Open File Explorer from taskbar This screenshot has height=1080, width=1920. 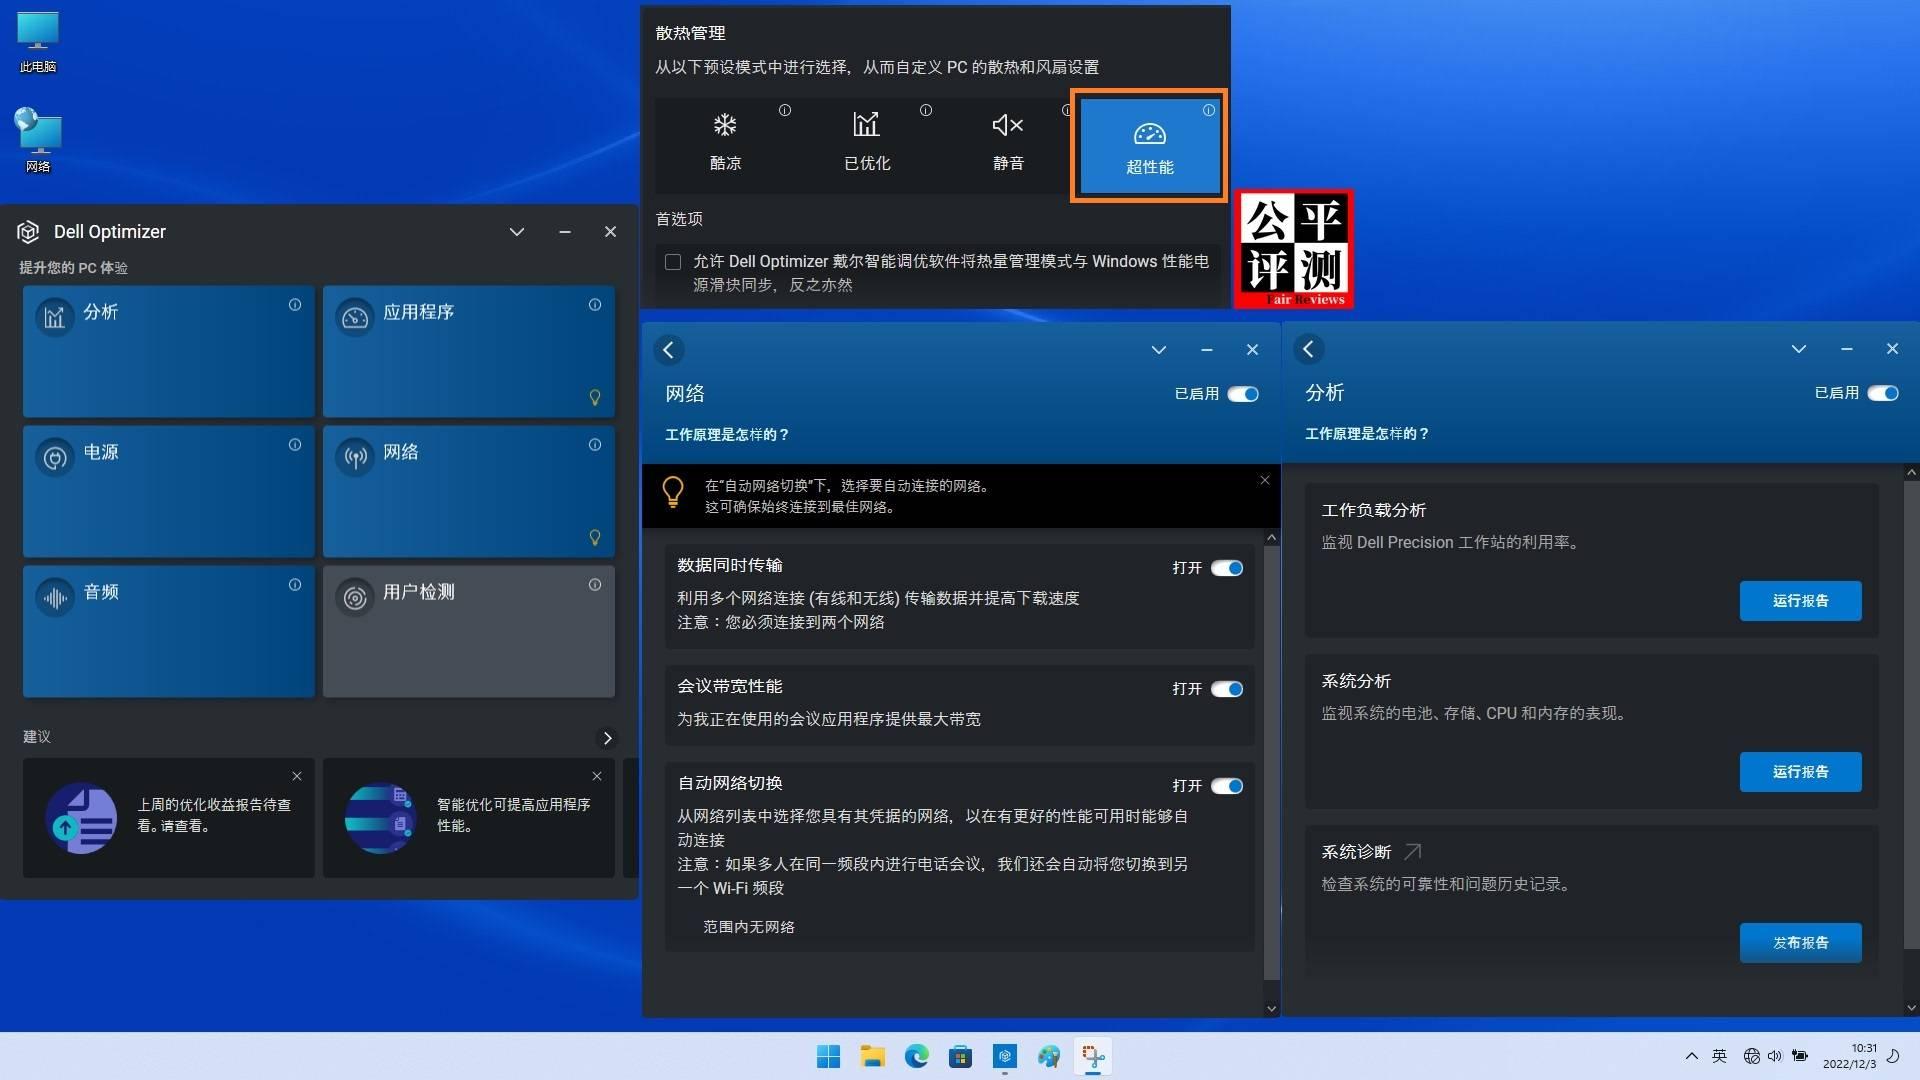(x=872, y=1056)
